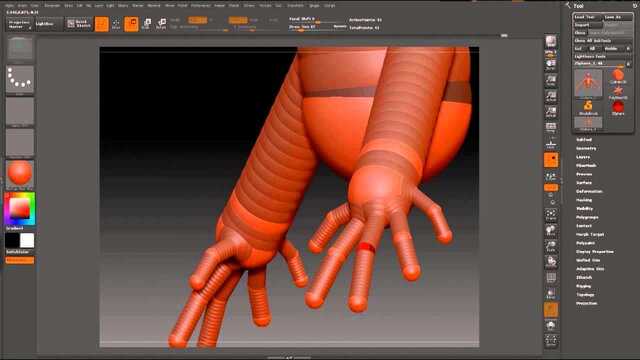Open the Projection Master button
The image size is (640, 360).
(x=19, y=24)
